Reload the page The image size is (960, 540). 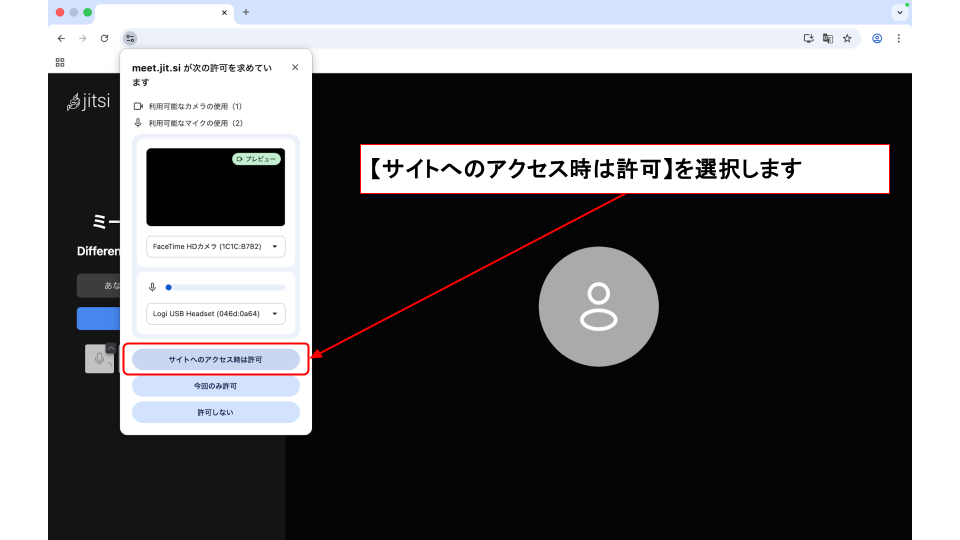point(104,38)
